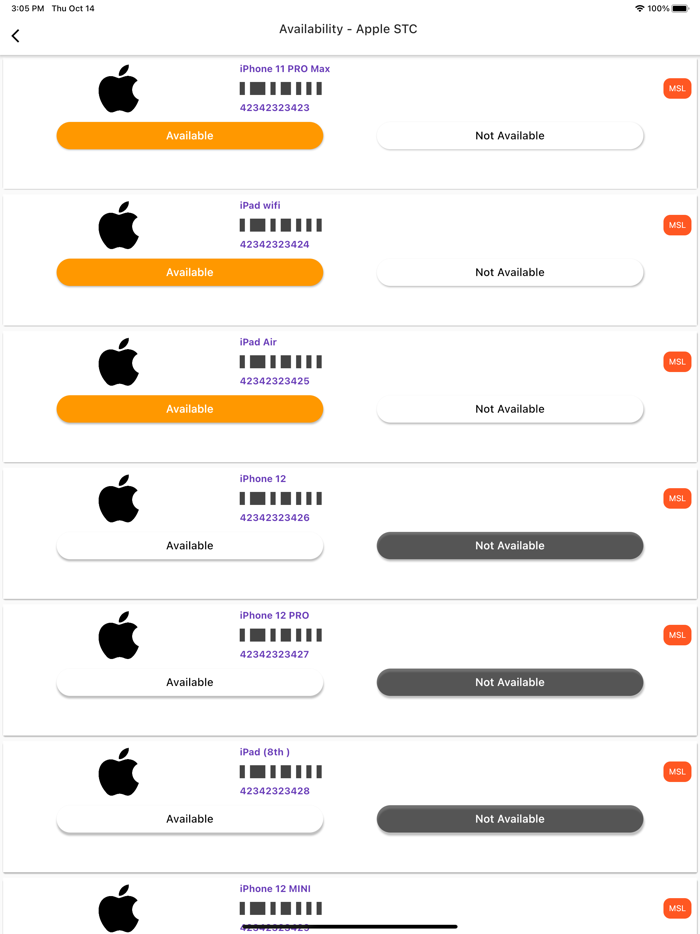Image resolution: width=700 pixels, height=934 pixels.
Task: Tap the Wi-Fi icon in the status bar
Action: tap(638, 8)
